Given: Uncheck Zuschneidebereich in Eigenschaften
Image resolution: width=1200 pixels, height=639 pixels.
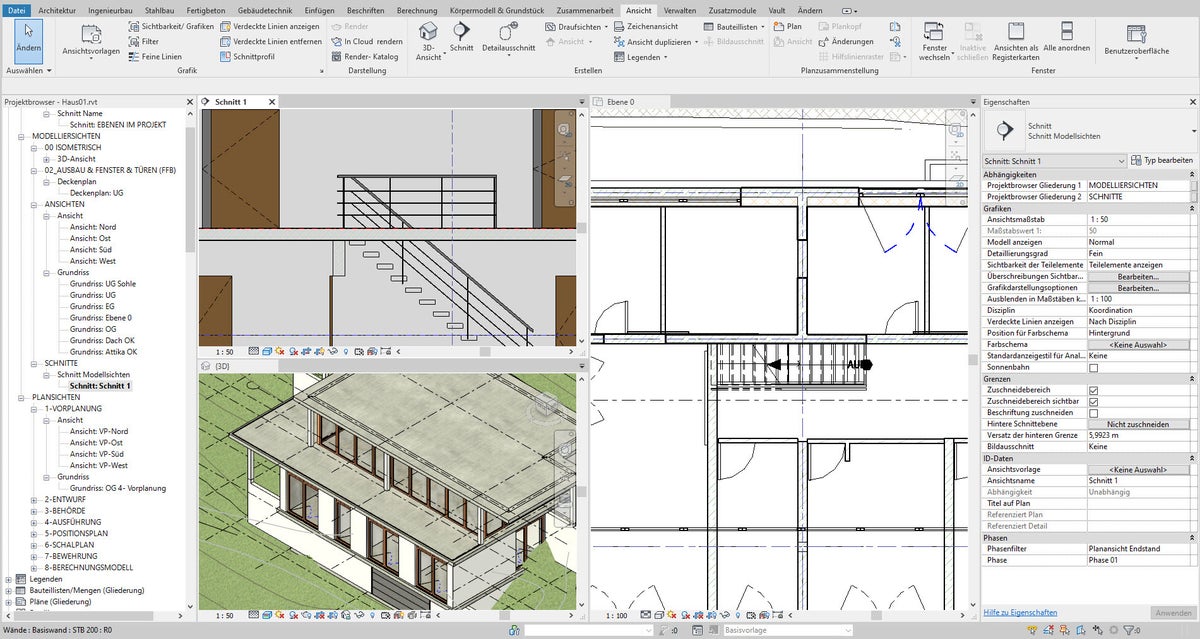Looking at the screenshot, I should point(1093,389).
